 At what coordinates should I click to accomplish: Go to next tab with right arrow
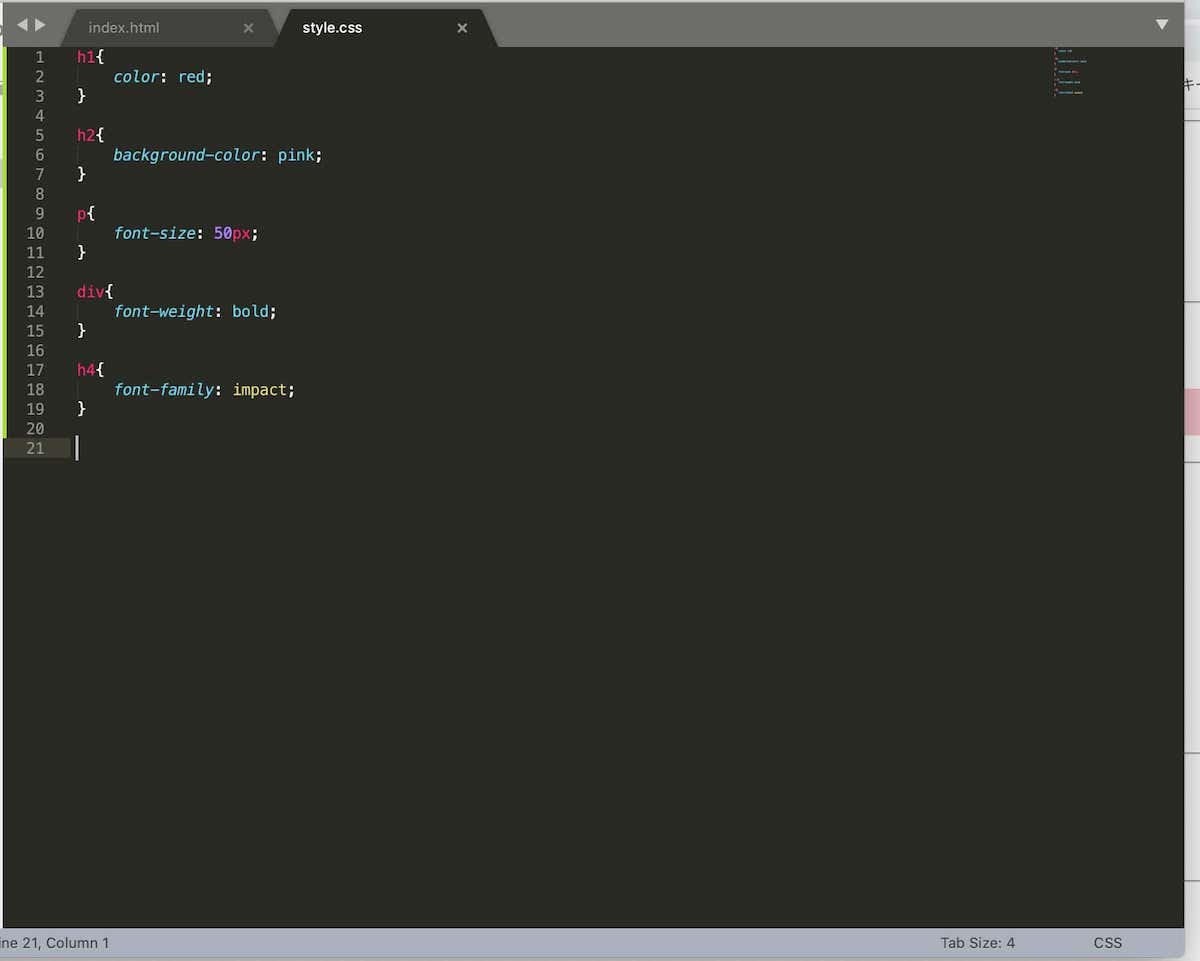click(40, 24)
